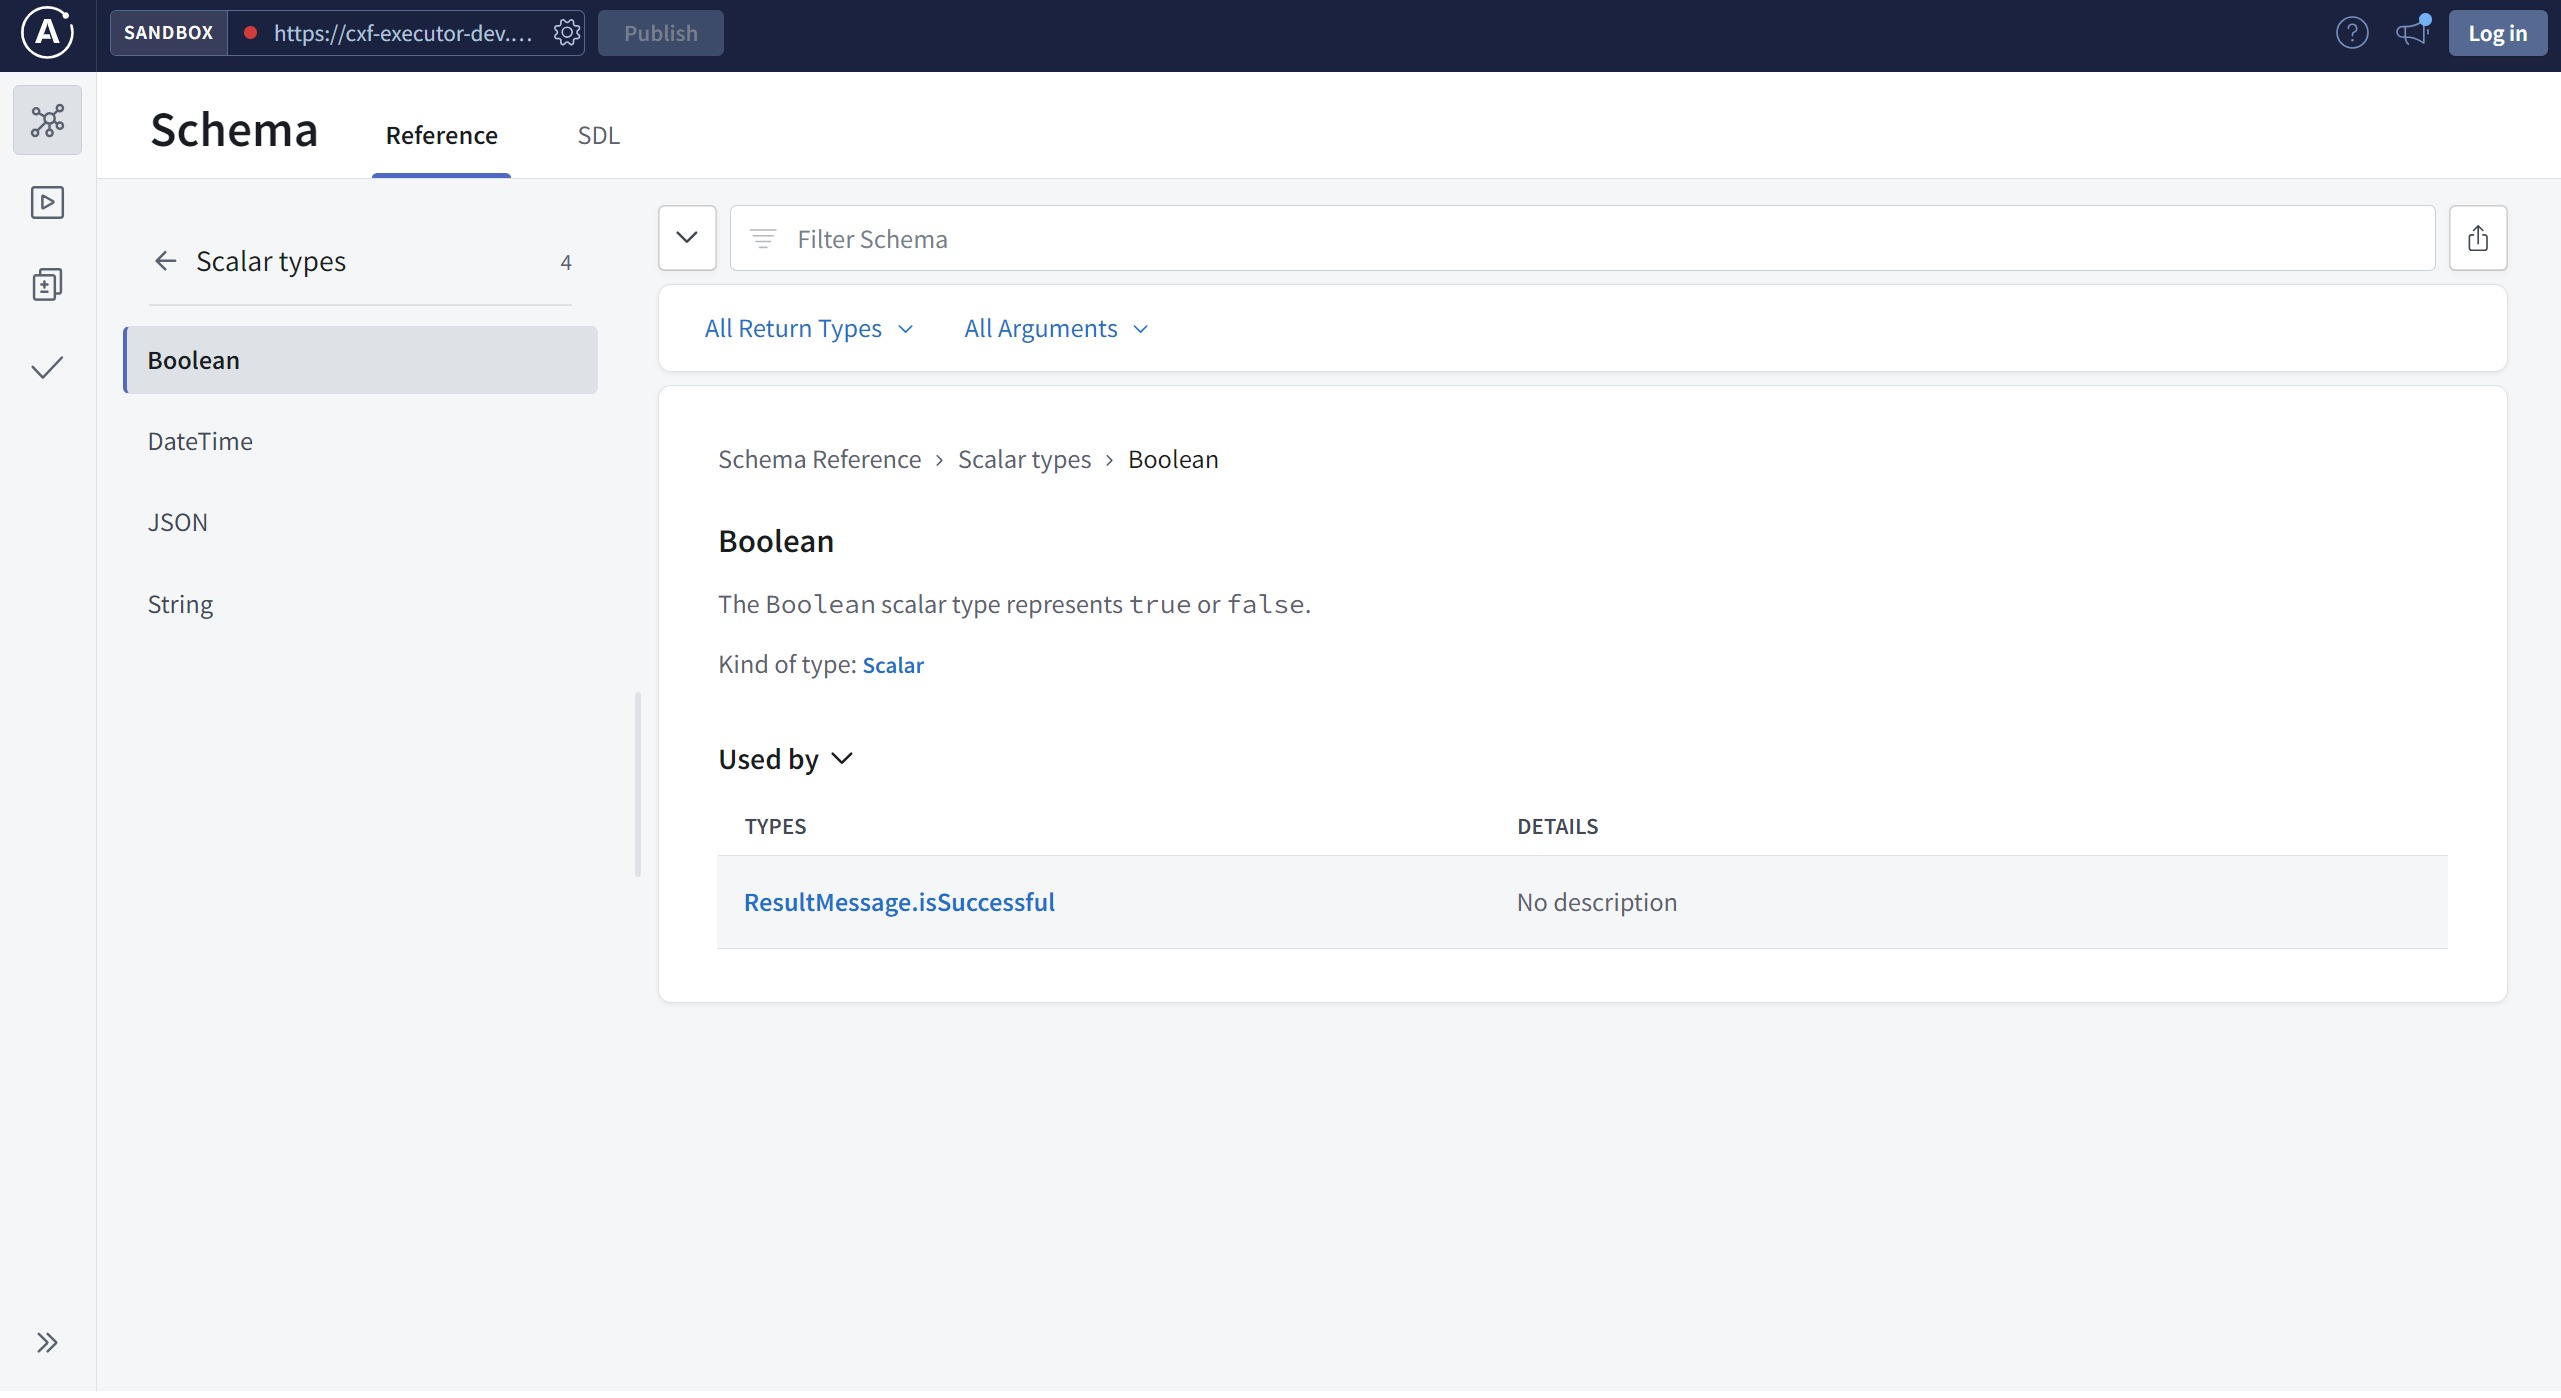Screen dimensions: 2561x1398
Task: Open the Schema graph sidebar icon
Action: 47,121
